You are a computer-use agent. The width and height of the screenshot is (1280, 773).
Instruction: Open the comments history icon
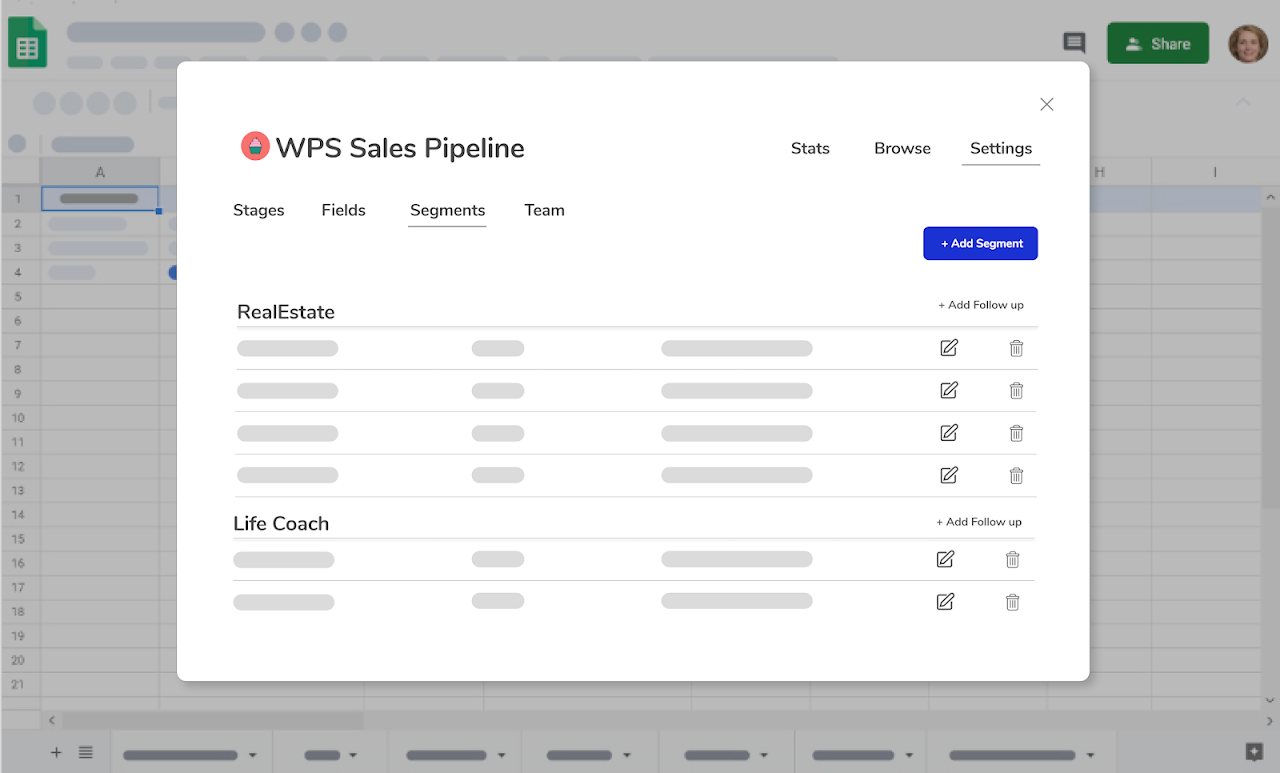click(1074, 43)
